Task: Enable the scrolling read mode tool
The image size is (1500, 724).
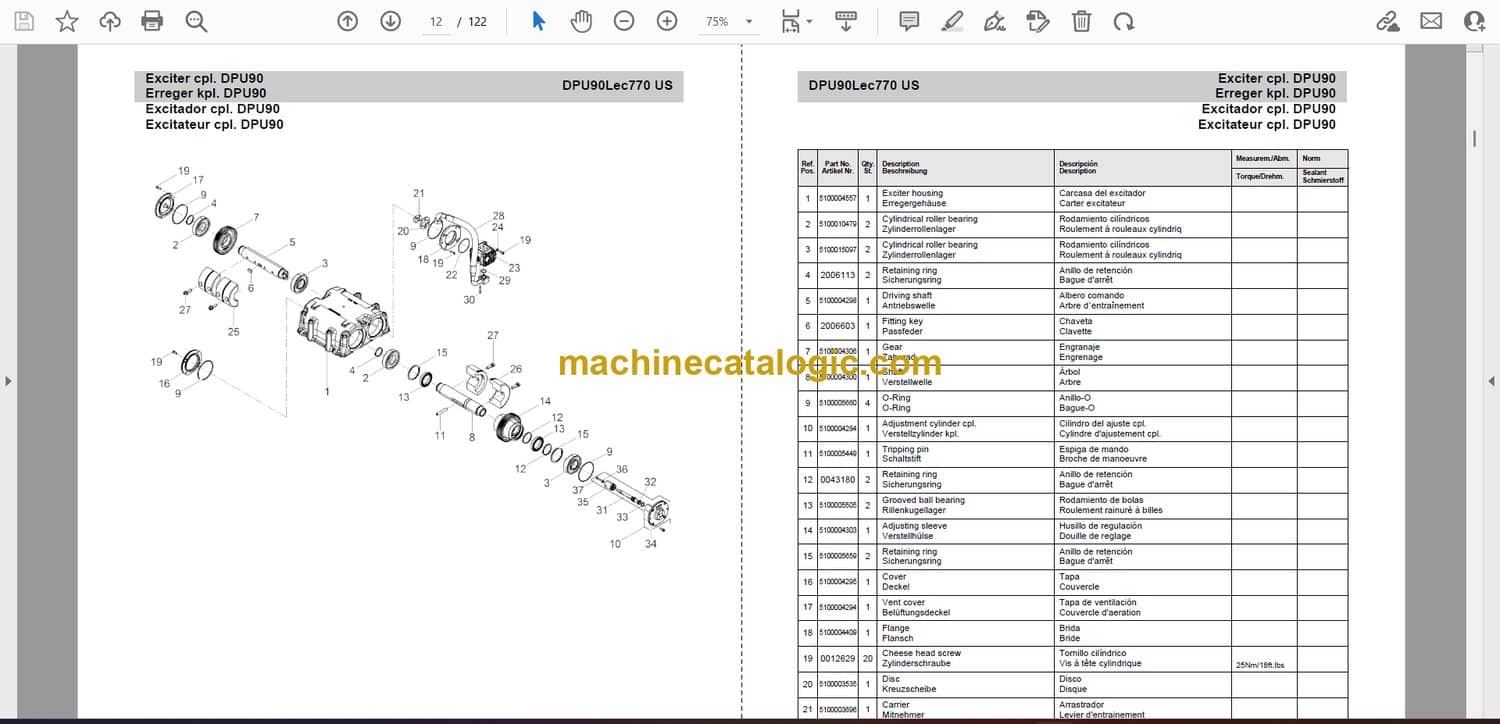Action: coord(846,21)
